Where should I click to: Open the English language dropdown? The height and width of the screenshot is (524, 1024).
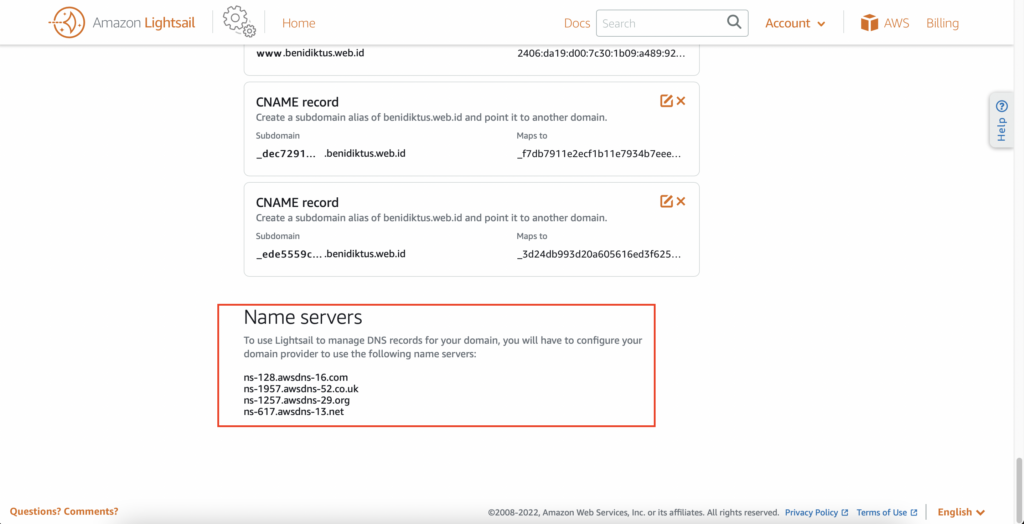tap(961, 512)
